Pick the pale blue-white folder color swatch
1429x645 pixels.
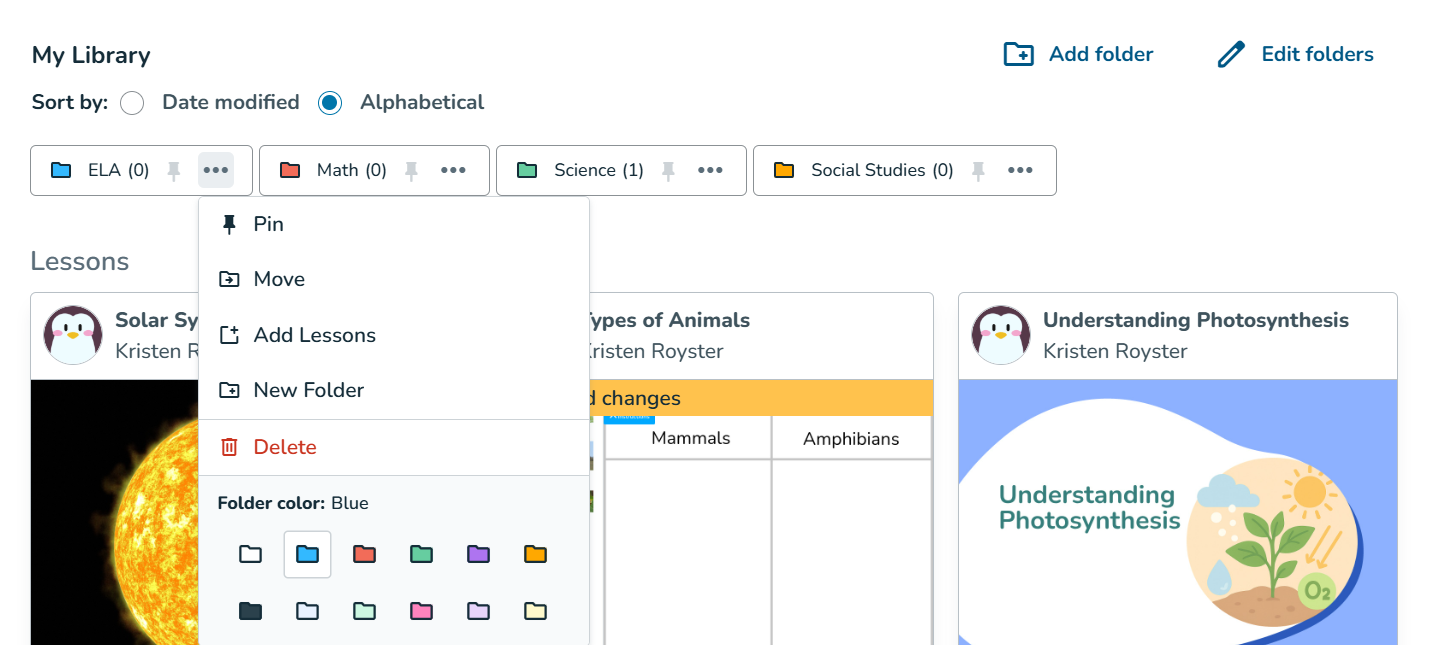(307, 611)
